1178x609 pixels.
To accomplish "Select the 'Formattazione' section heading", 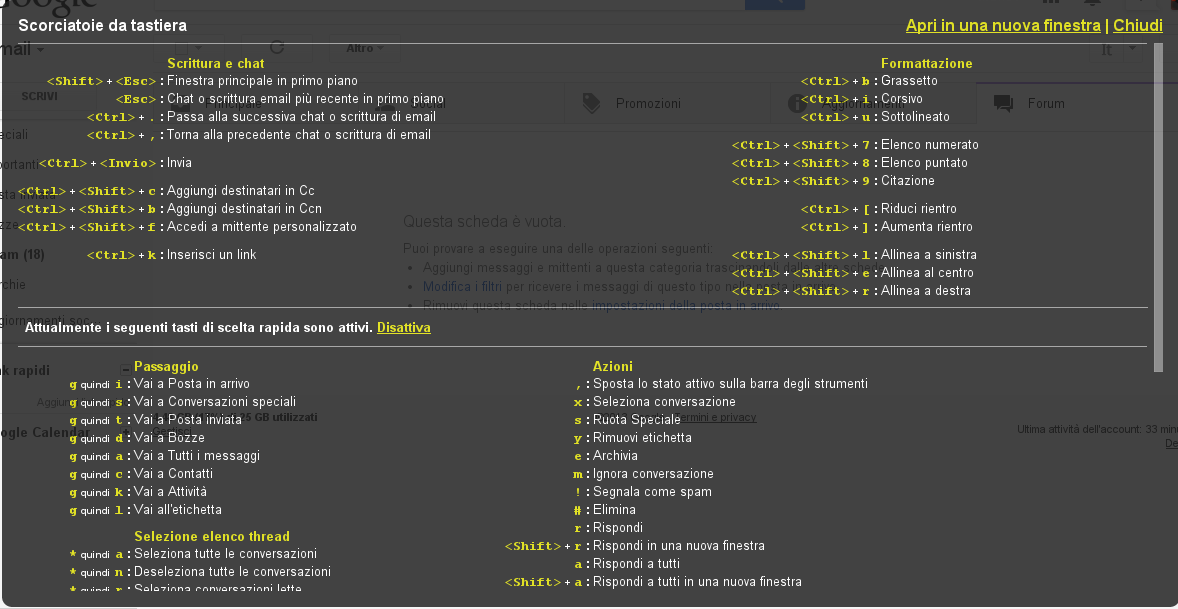I will pos(926,64).
